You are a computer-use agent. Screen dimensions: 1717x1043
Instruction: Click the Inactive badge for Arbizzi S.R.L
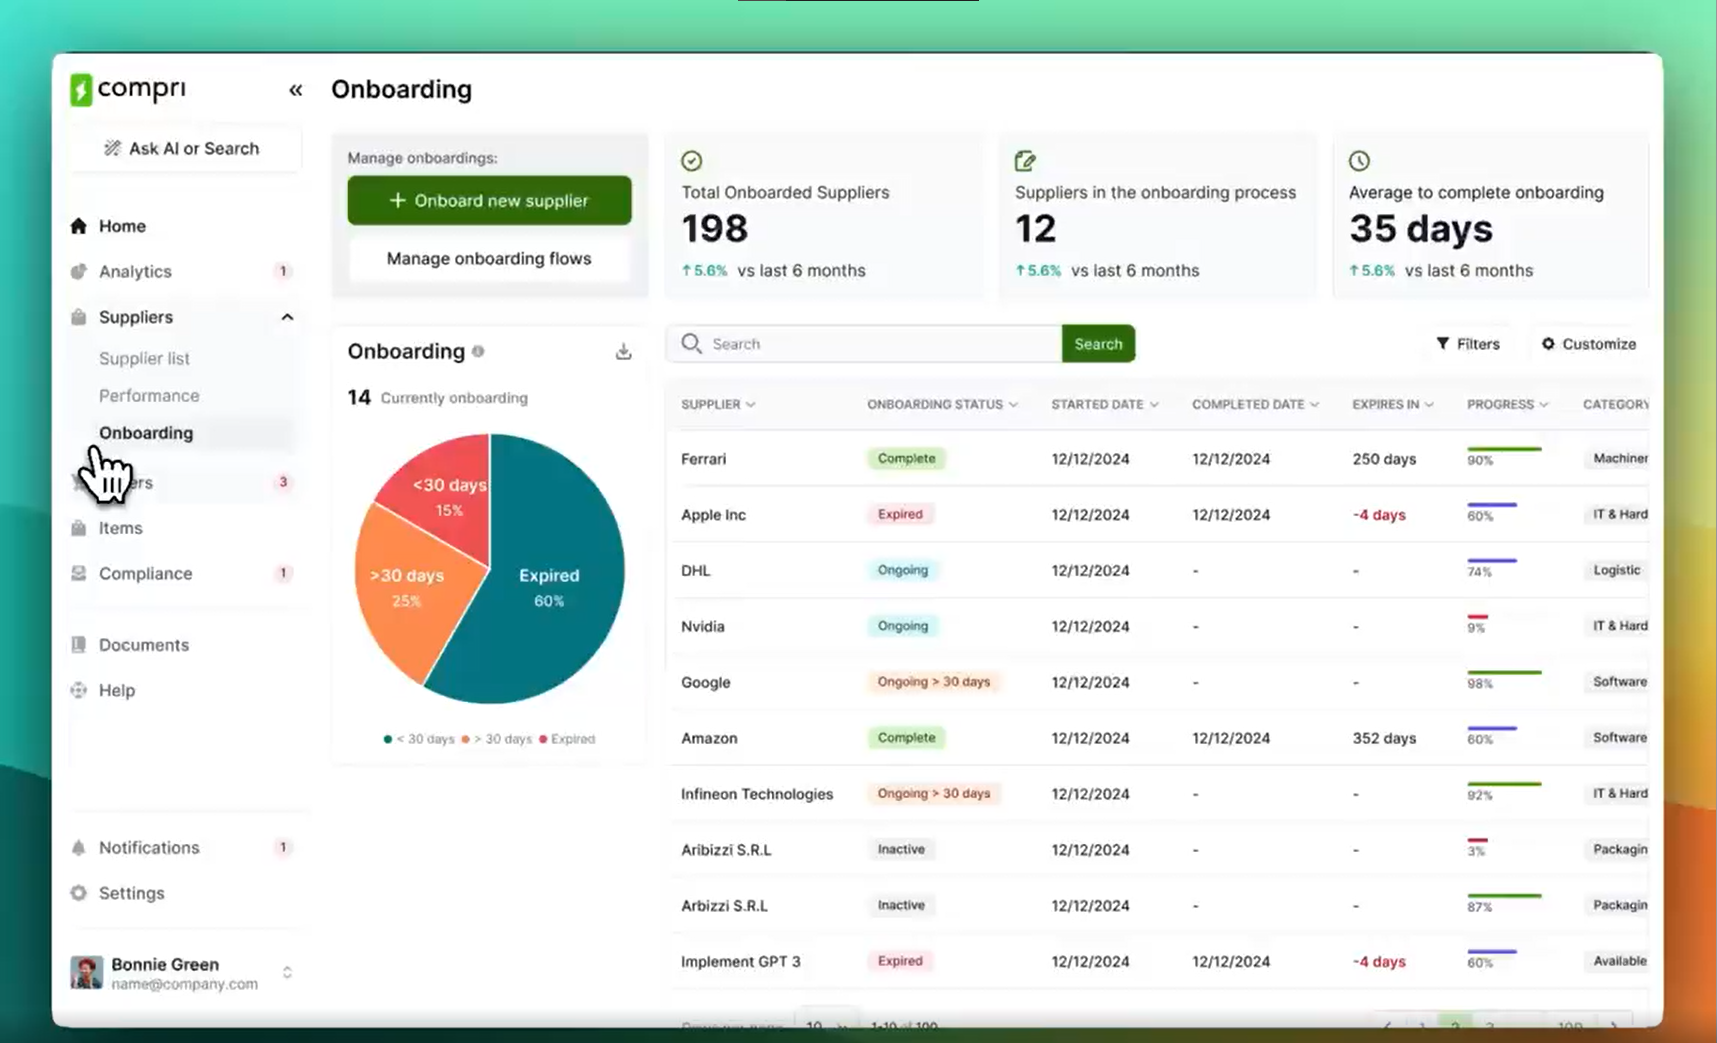pyautogui.click(x=901, y=905)
